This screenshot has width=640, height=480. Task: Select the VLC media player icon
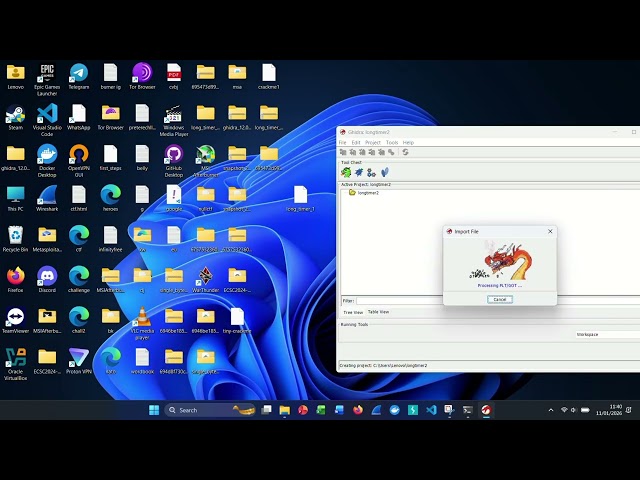(x=142, y=324)
